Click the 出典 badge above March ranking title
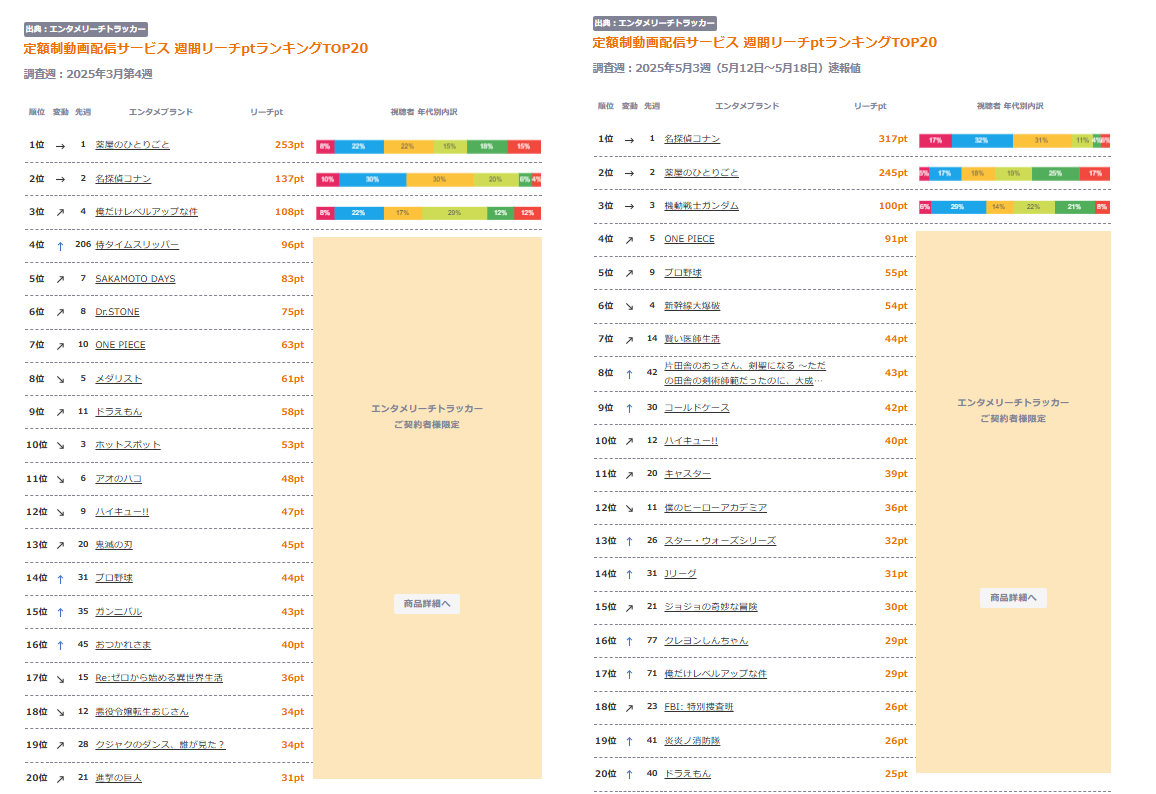Image resolution: width=1156 pixels, height=794 pixels. pos(85,30)
